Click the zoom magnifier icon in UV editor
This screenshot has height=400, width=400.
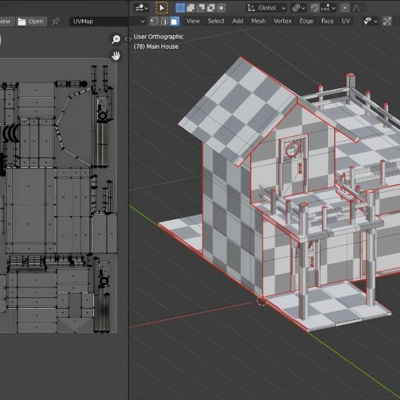116,39
